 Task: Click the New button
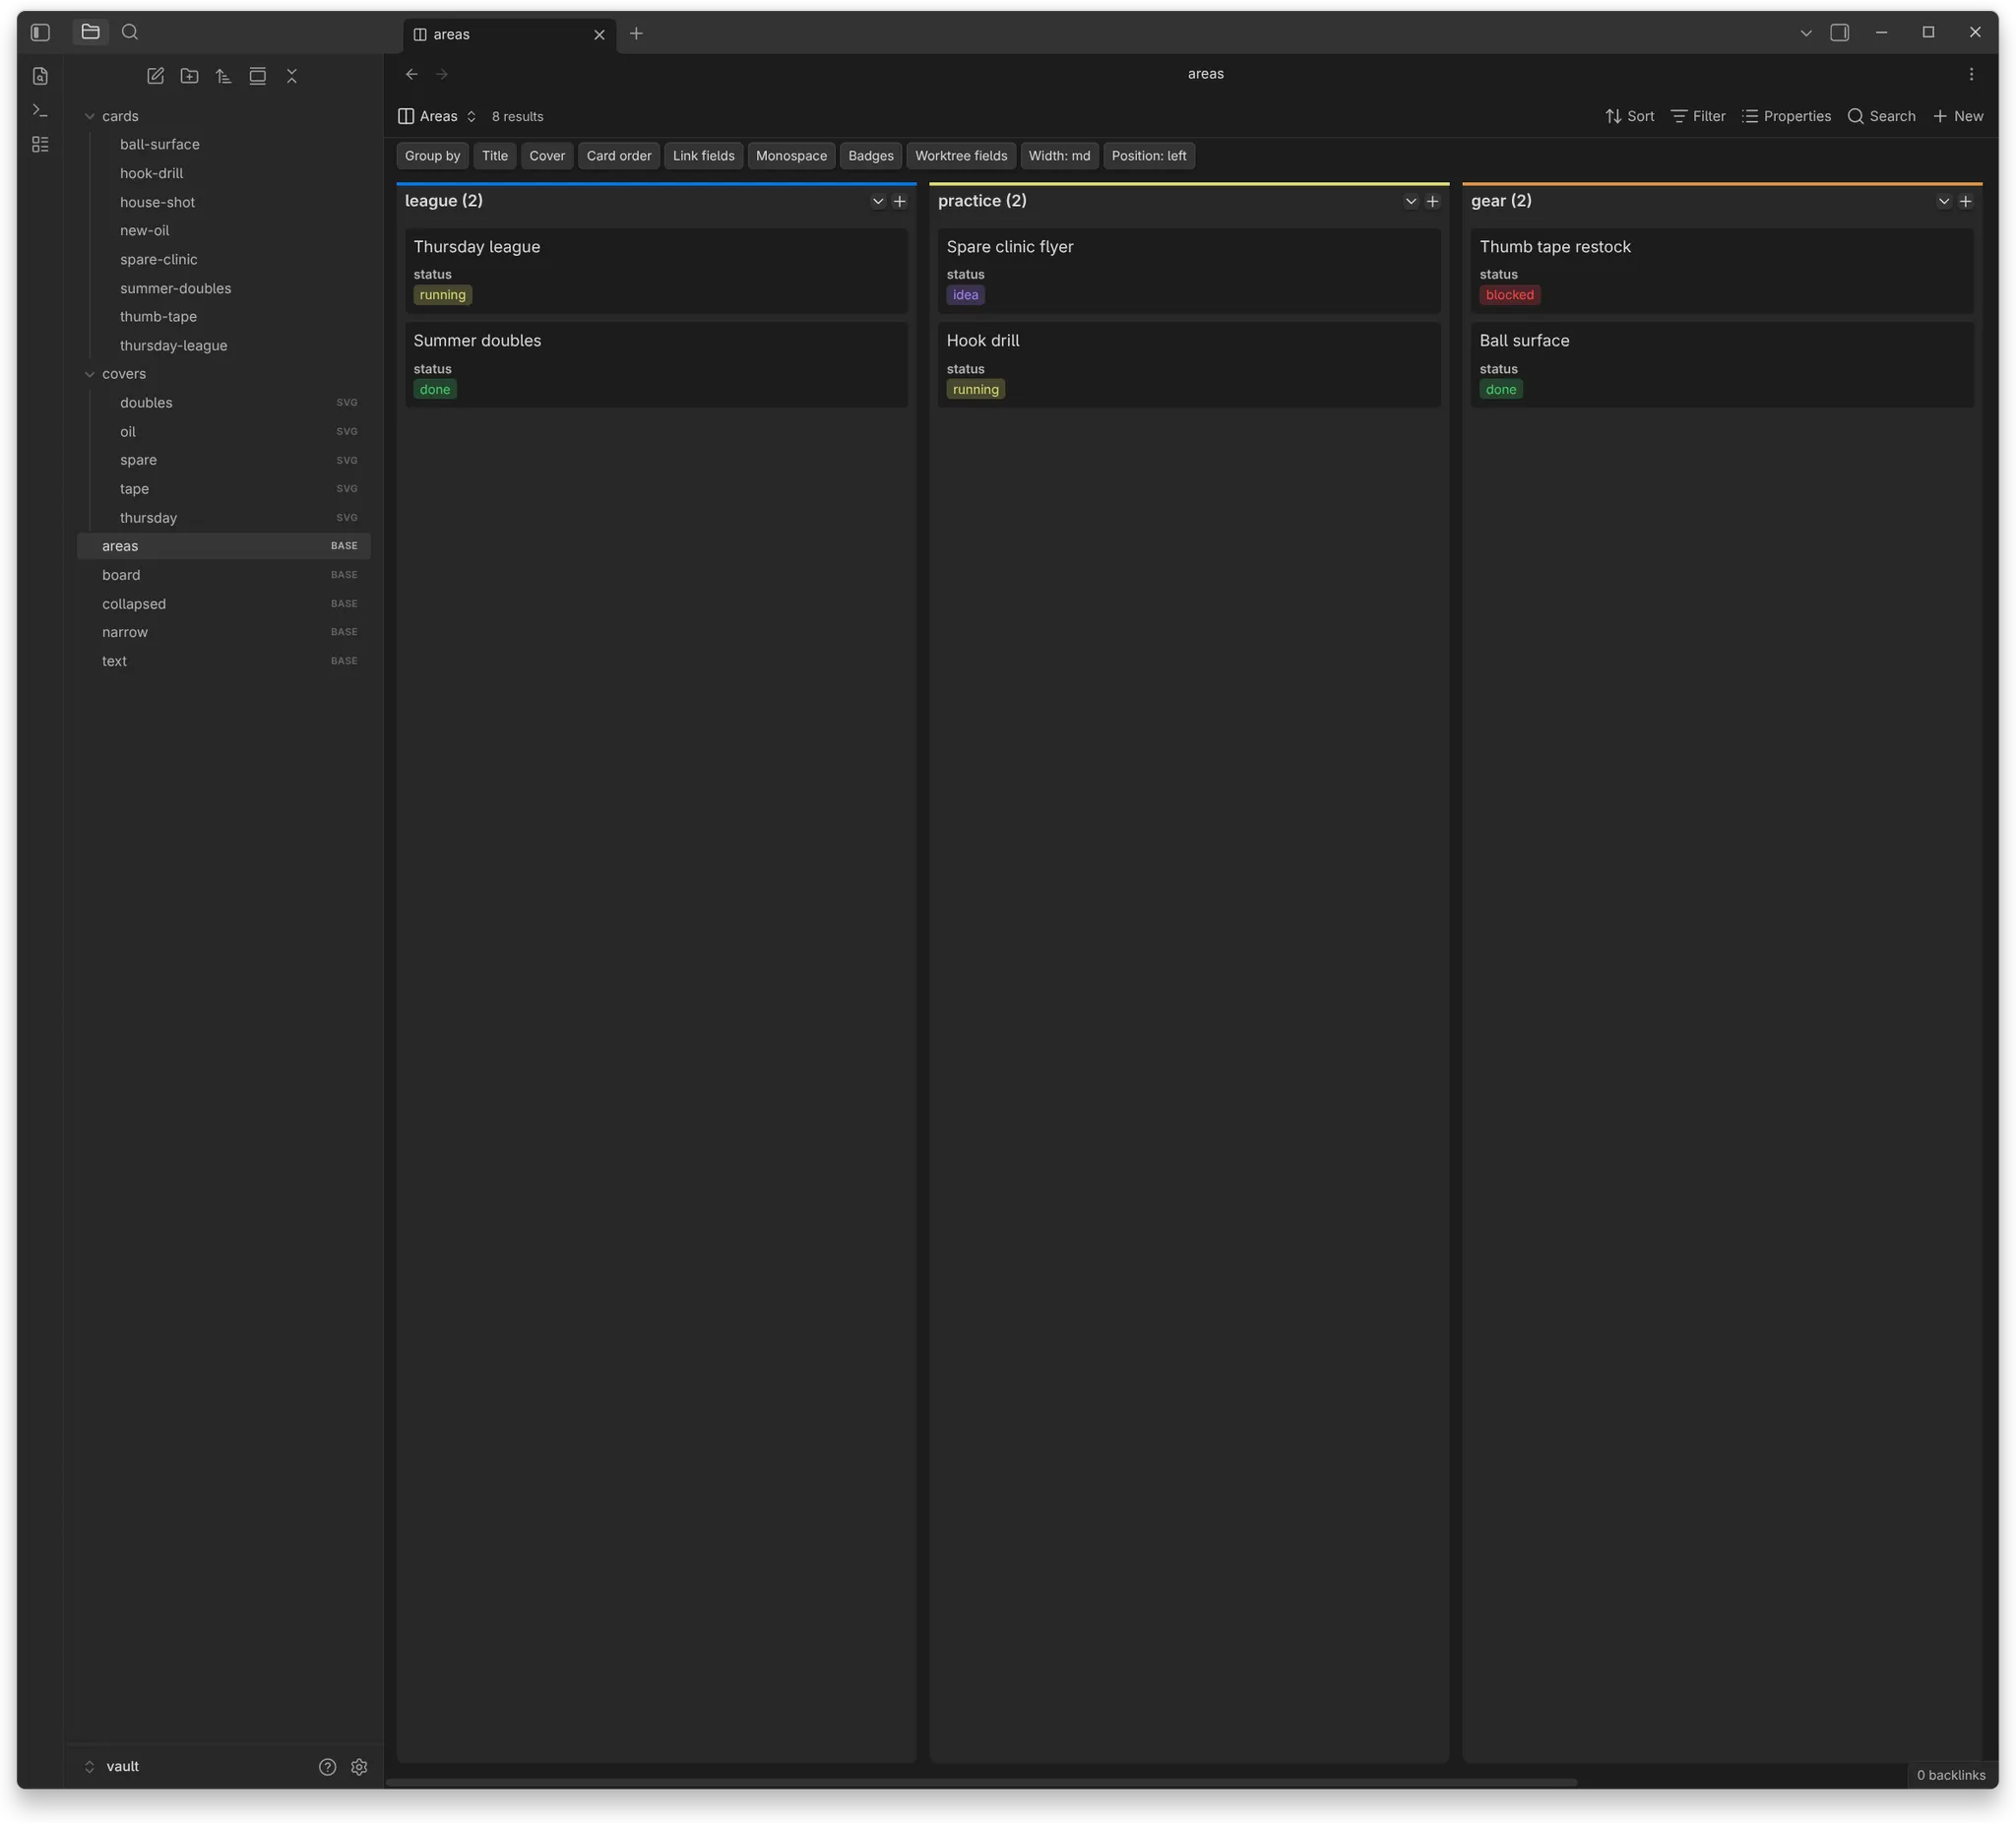pos(1958,116)
